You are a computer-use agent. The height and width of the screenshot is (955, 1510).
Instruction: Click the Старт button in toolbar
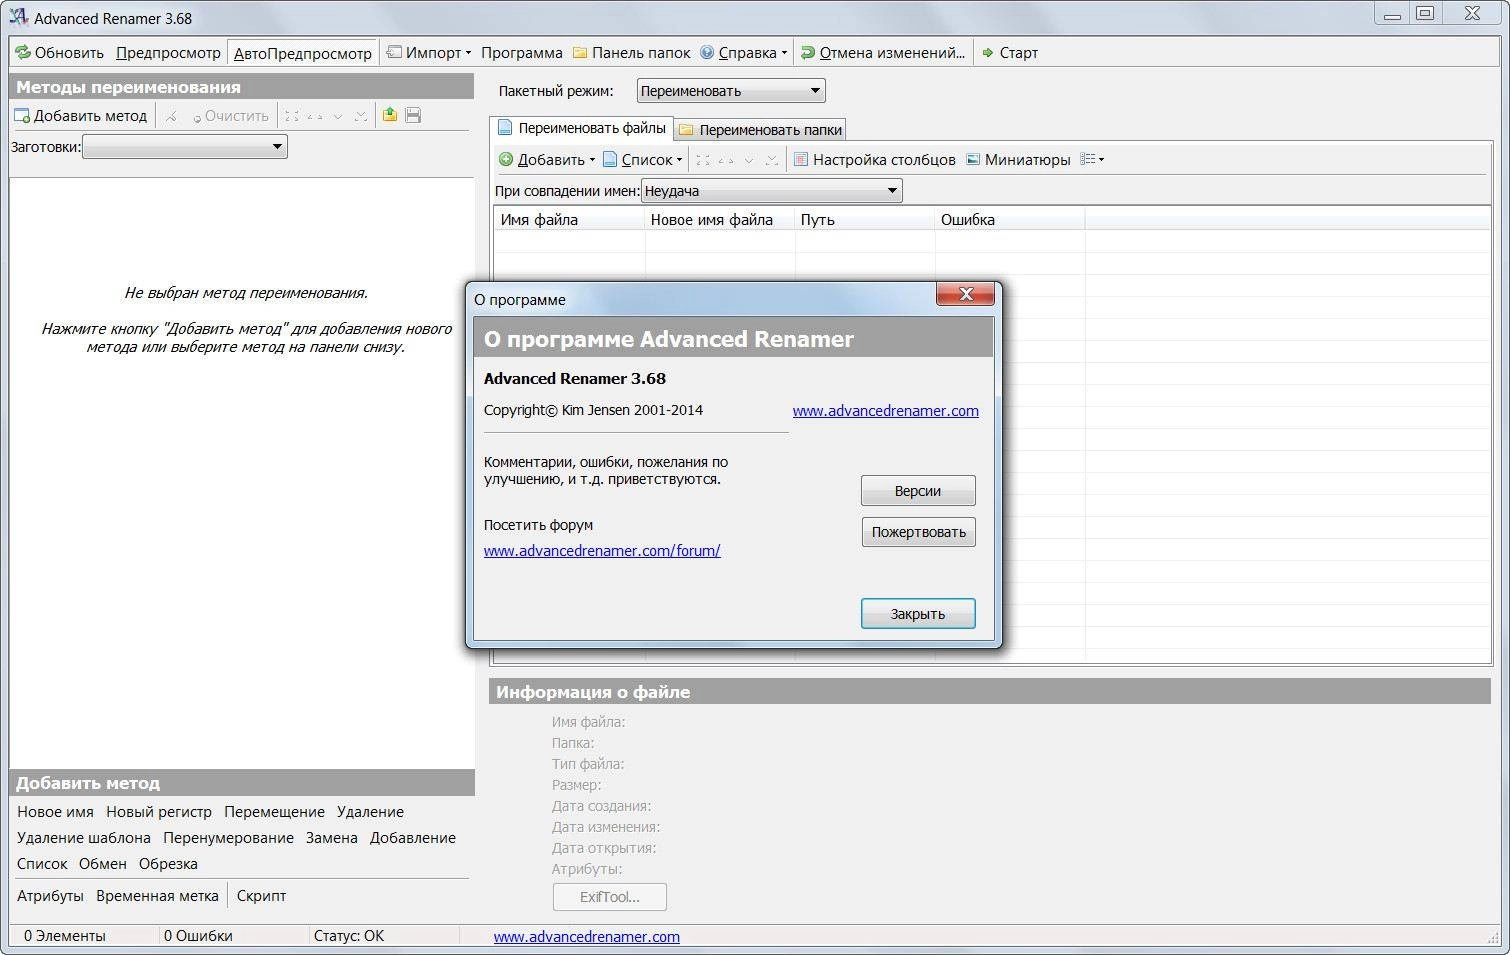click(x=1010, y=52)
